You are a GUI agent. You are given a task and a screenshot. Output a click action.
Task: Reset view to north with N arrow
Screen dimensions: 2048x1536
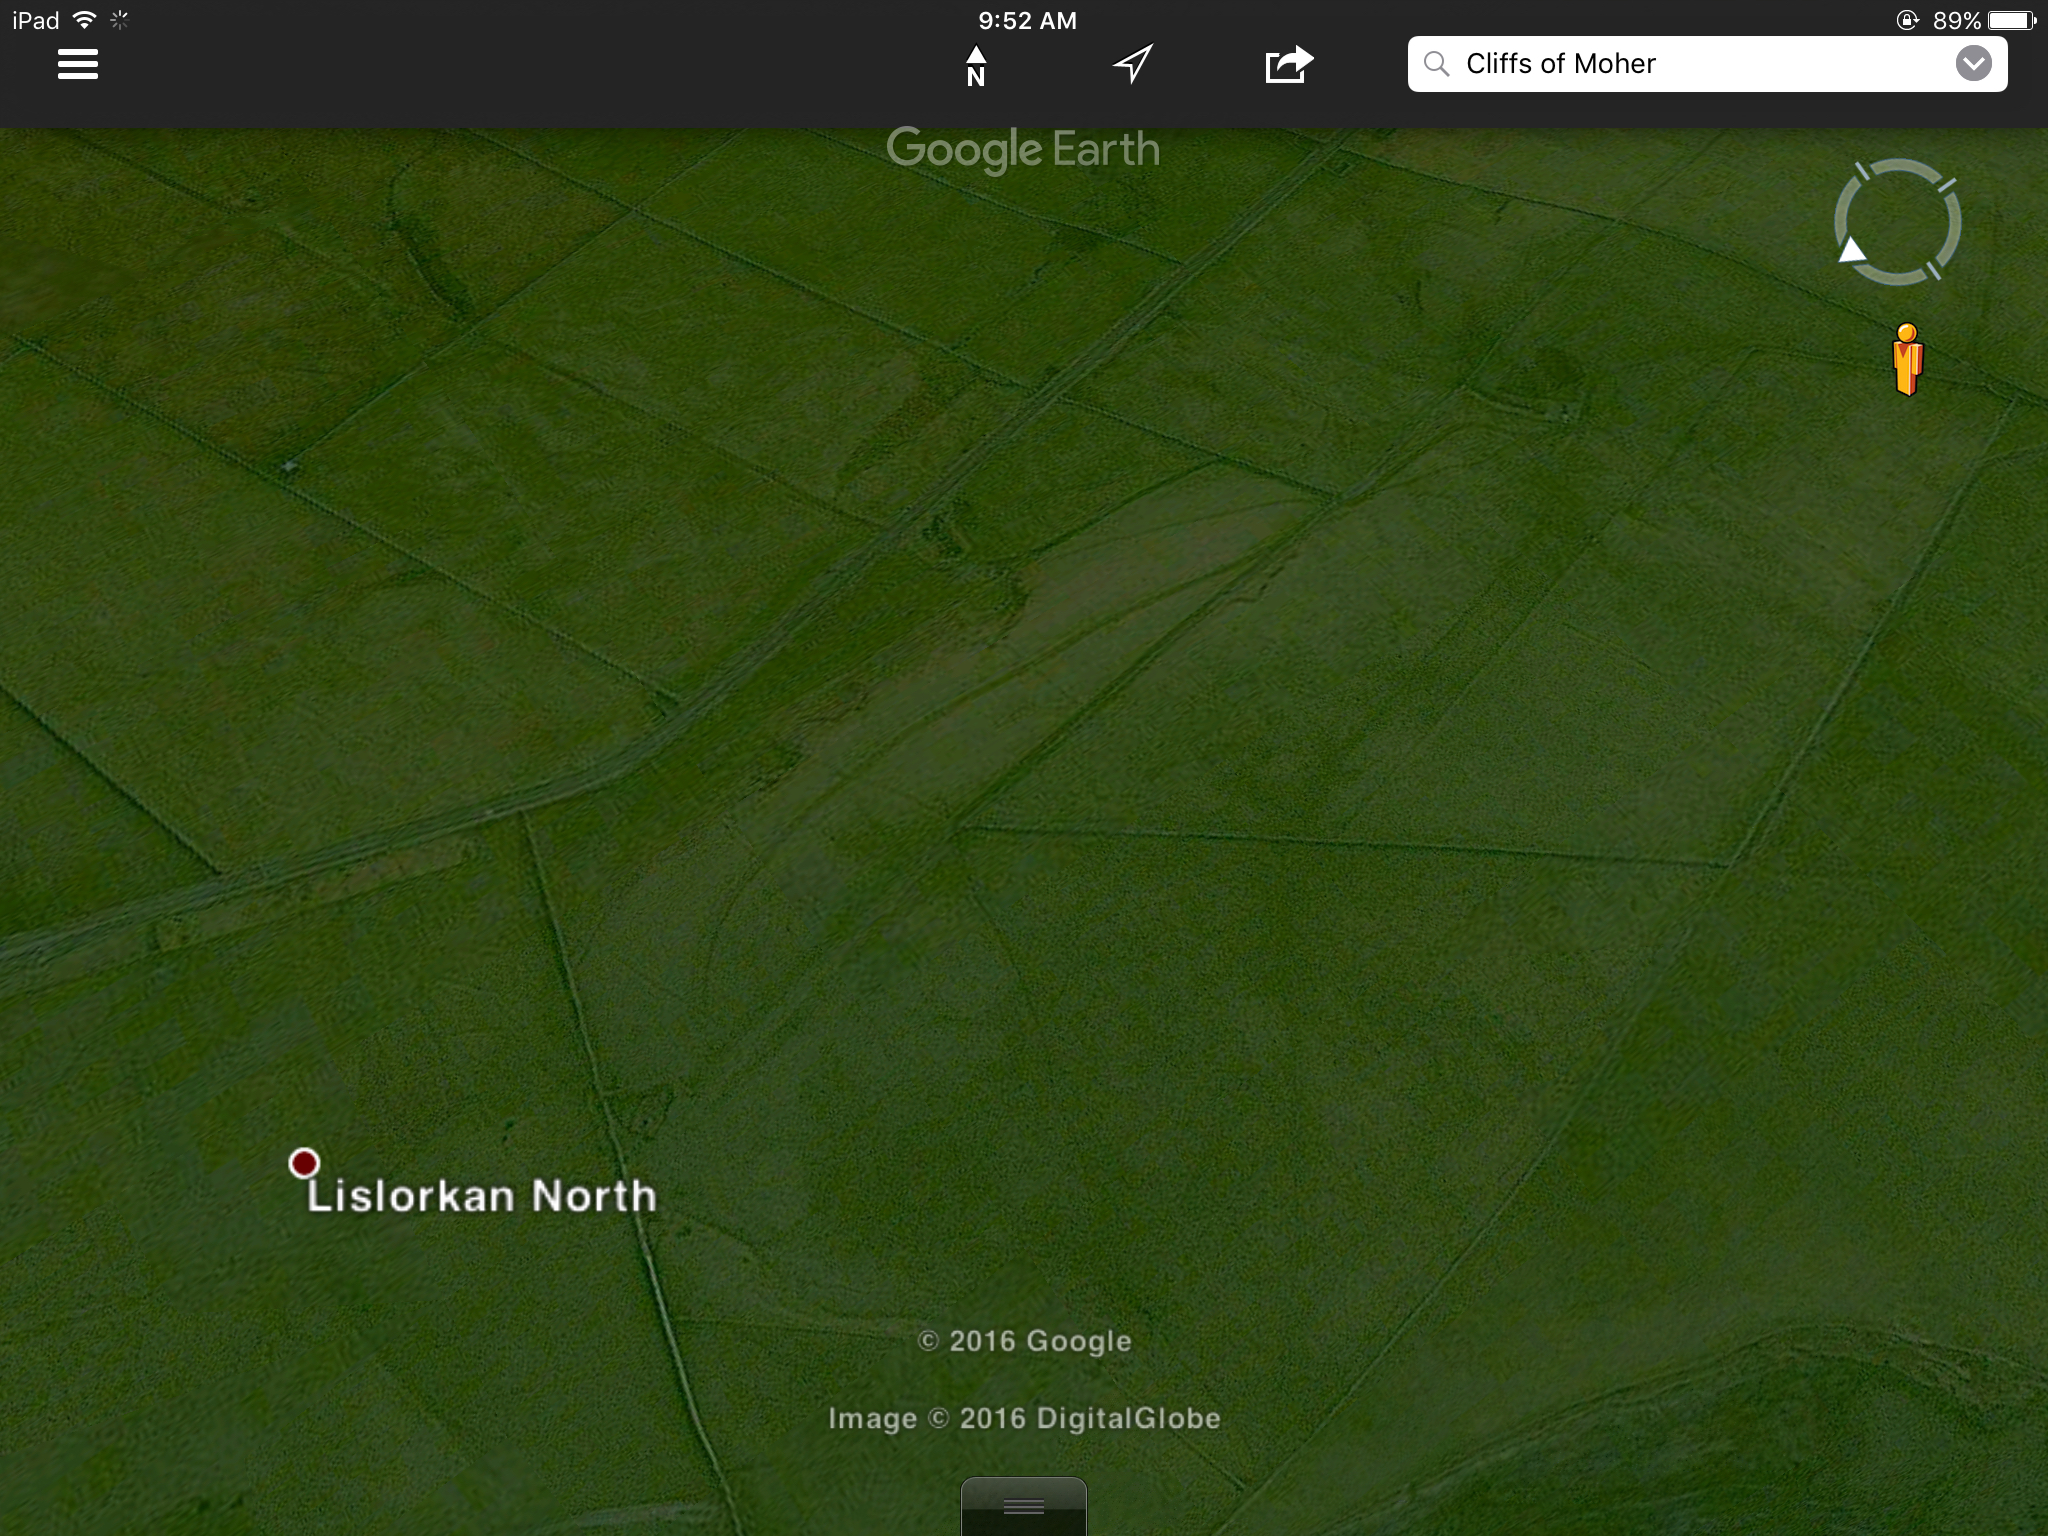(x=976, y=66)
